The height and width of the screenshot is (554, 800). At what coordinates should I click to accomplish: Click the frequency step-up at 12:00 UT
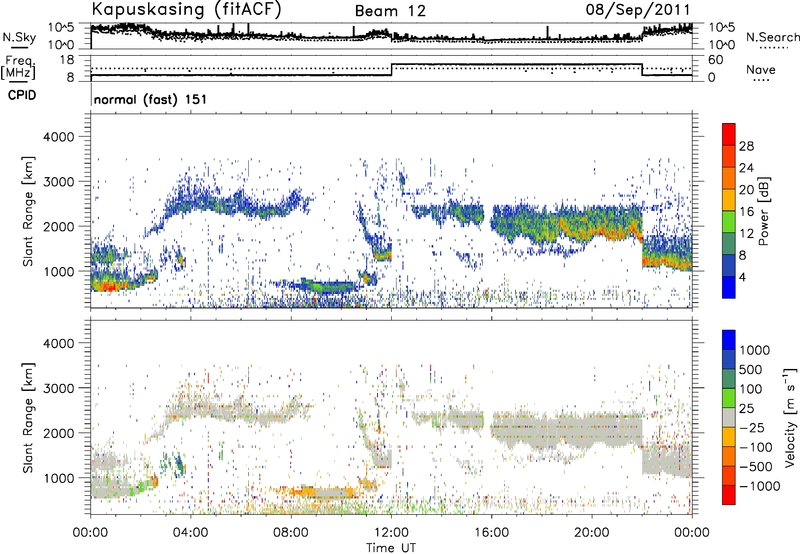tap(391, 69)
